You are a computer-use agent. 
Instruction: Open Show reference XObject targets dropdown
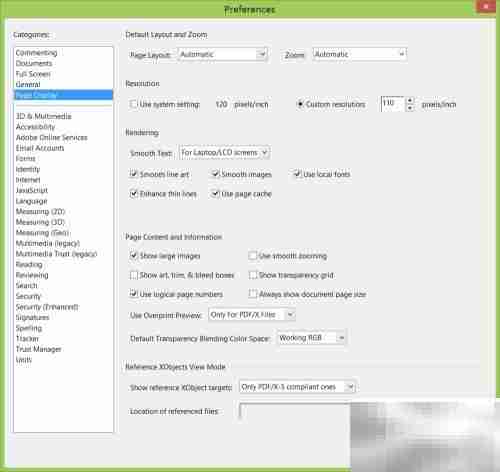297,387
